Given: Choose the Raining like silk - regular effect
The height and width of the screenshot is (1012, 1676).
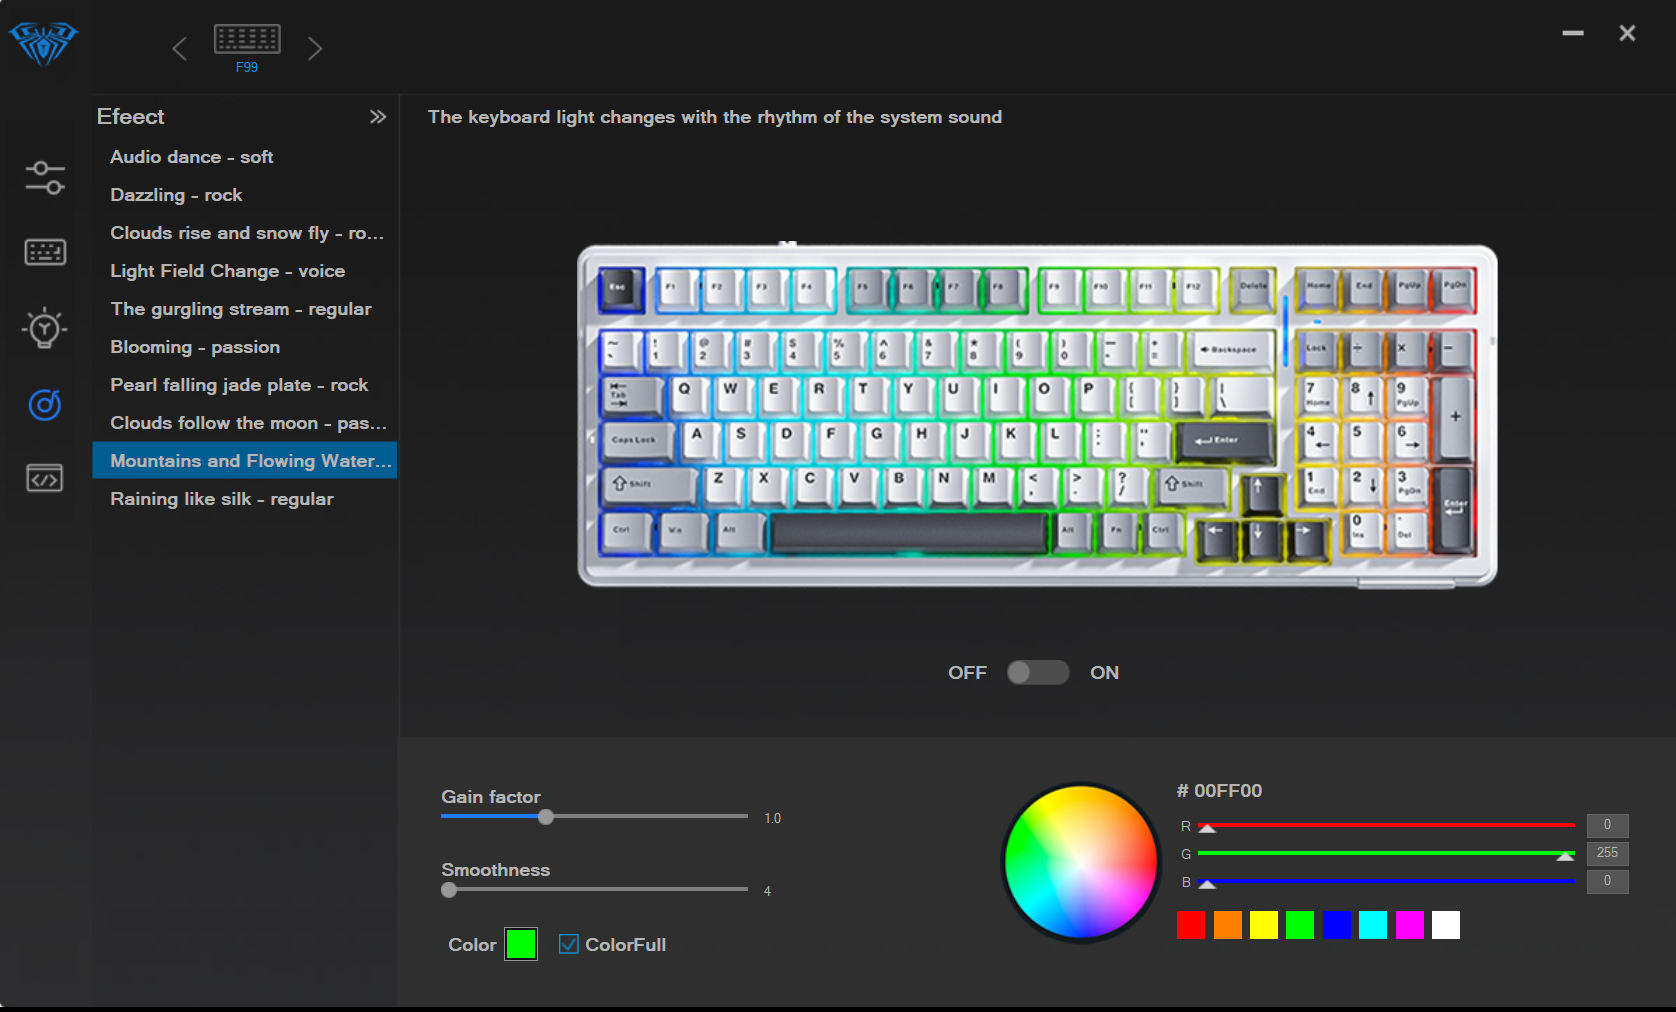Looking at the screenshot, I should click(x=221, y=499).
